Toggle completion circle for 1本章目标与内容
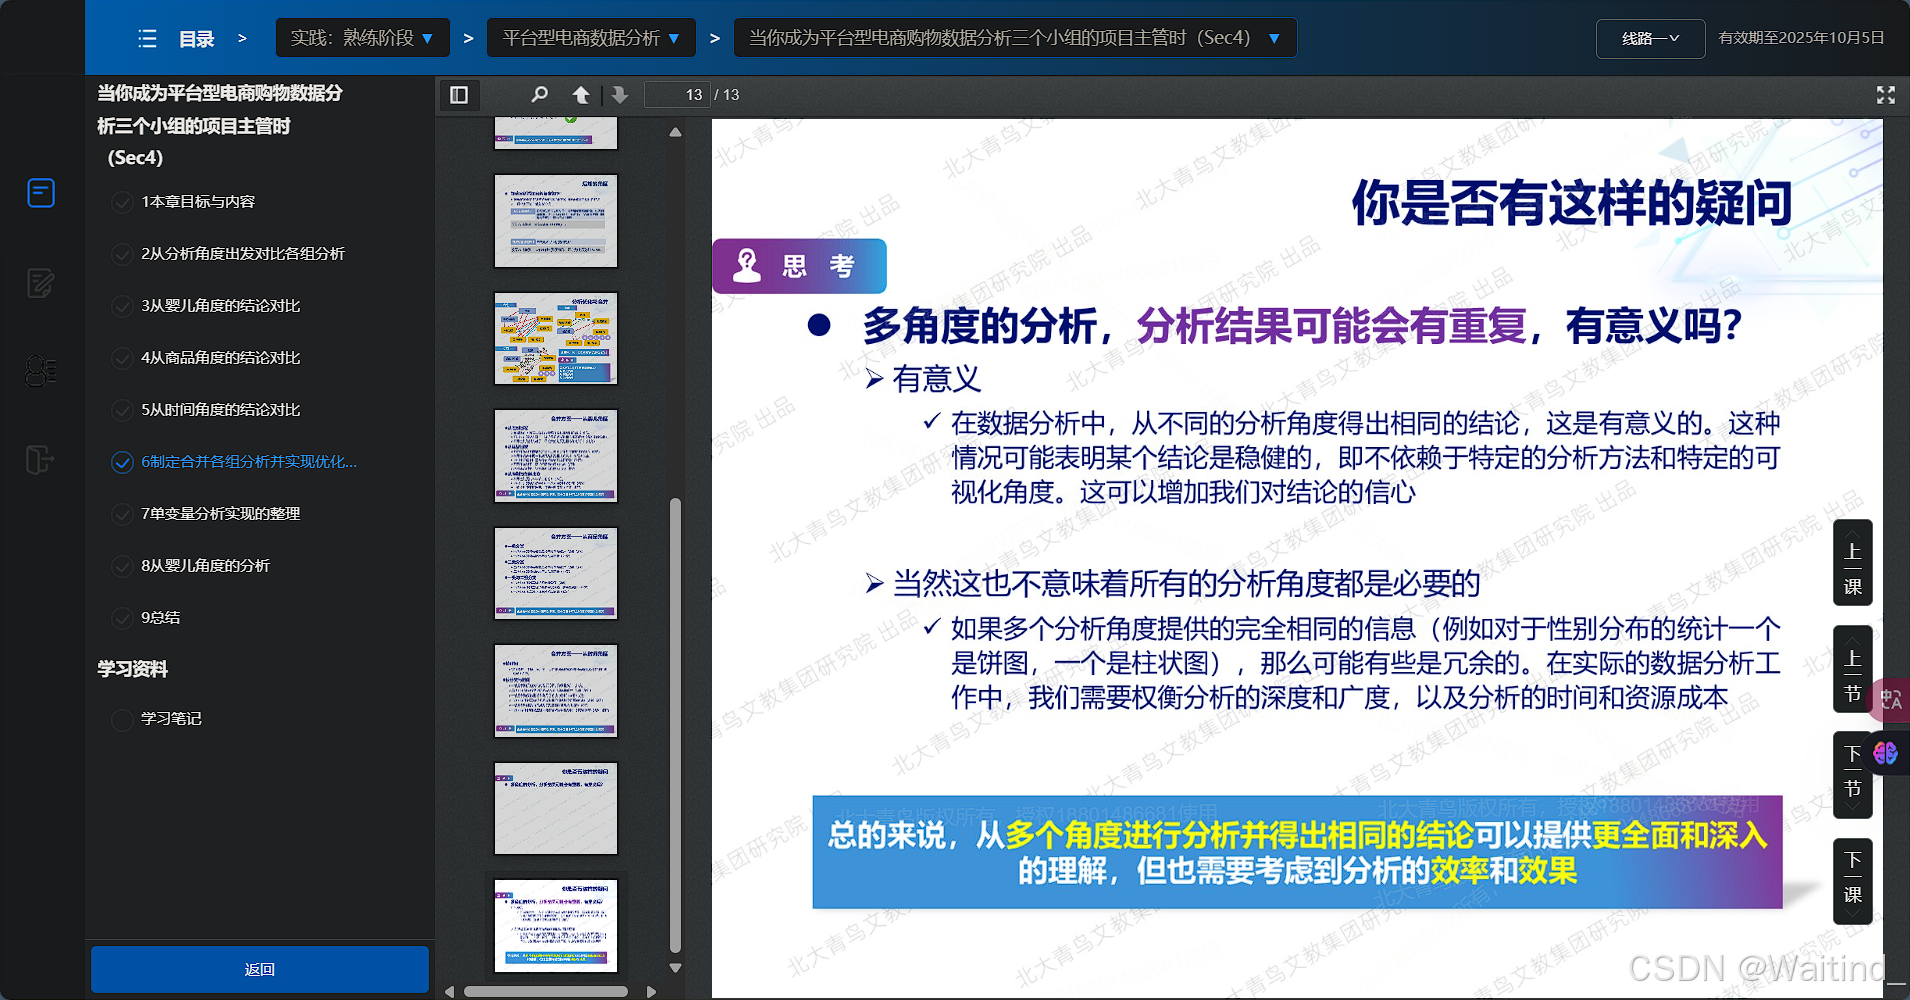Viewport: 1910px width, 1000px height. pyautogui.click(x=122, y=202)
